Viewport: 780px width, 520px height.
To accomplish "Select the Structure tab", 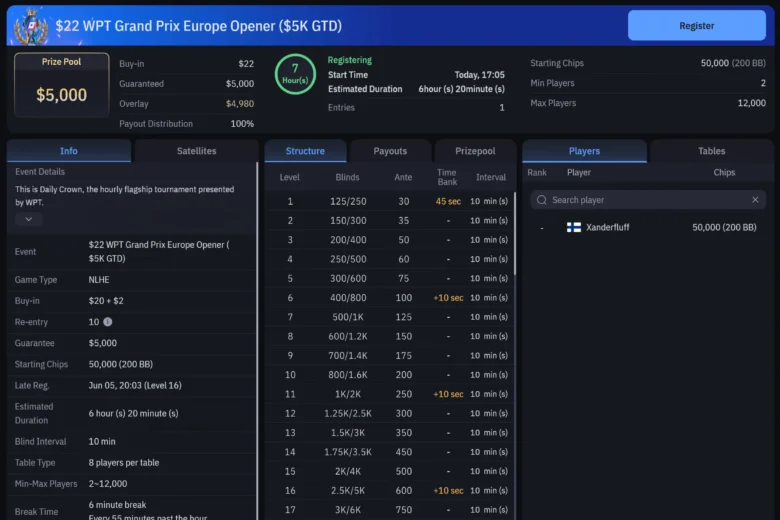I will click(305, 151).
